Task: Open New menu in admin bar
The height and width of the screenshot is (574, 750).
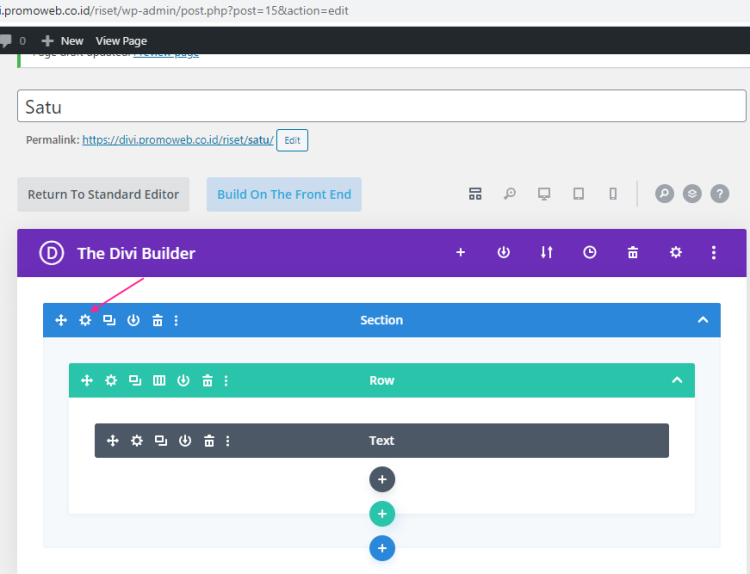Action: [x=63, y=41]
